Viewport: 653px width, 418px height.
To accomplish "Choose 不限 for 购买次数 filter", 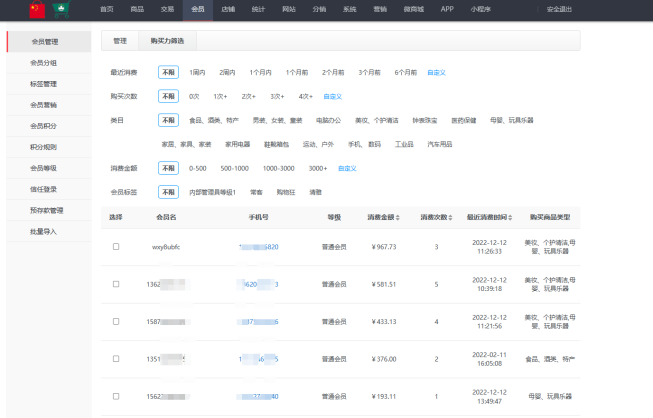I will (168, 96).
